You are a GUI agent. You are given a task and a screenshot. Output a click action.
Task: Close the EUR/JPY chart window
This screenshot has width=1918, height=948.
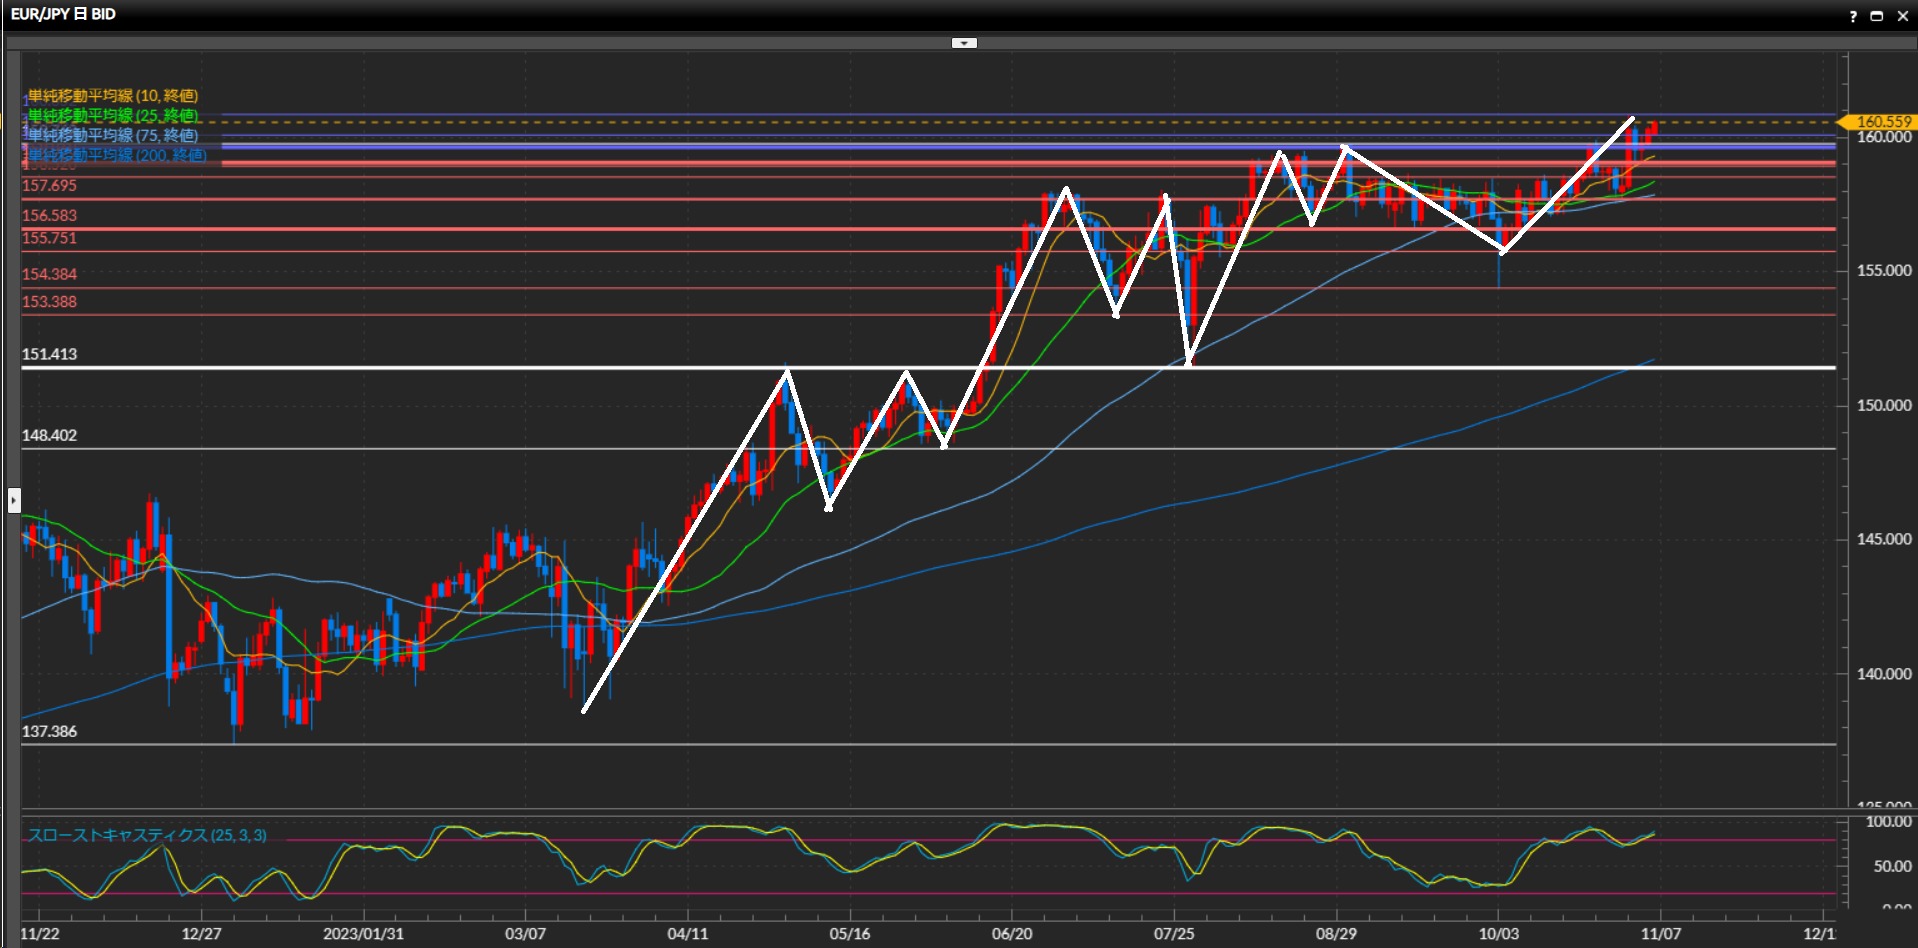pyautogui.click(x=1902, y=16)
